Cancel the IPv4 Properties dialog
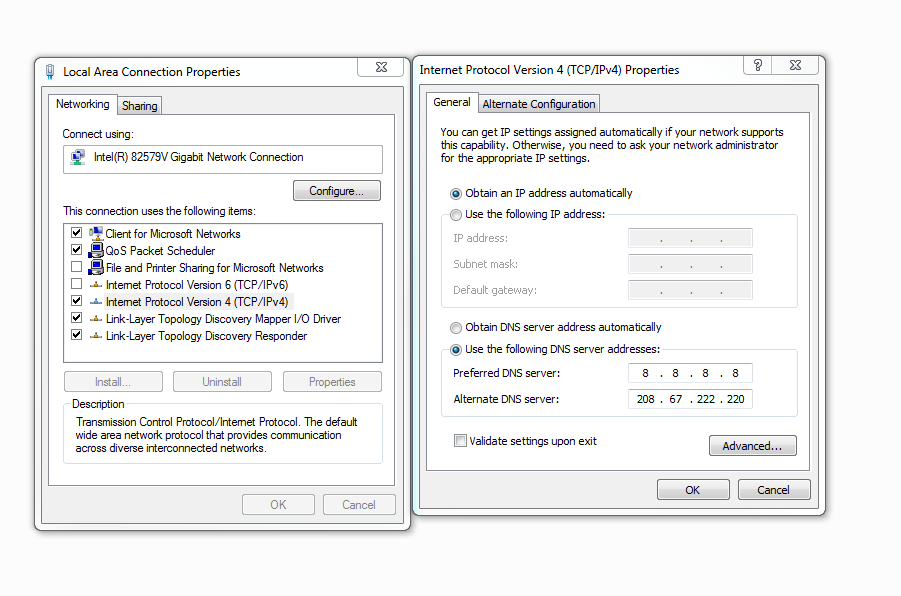901x596 pixels. tap(773, 490)
